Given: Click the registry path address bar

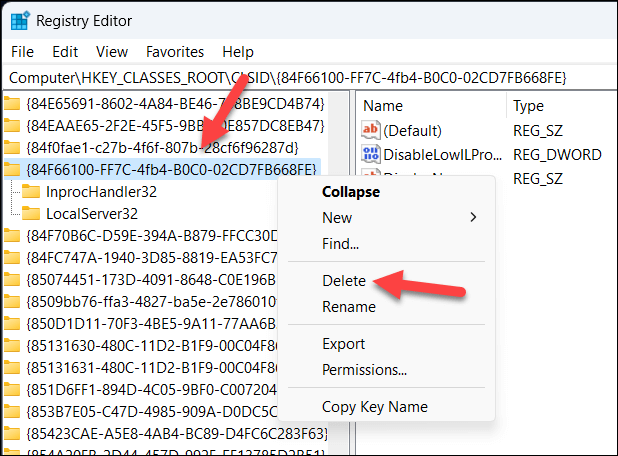Looking at the screenshot, I should pos(300,77).
